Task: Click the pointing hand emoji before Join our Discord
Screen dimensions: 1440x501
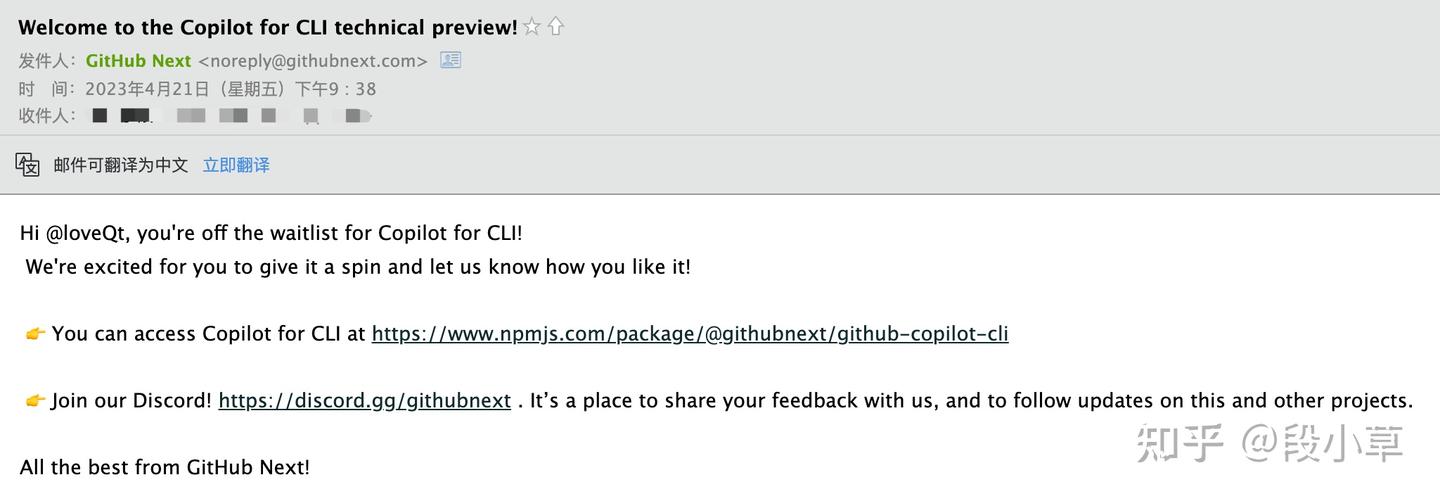Action: [36, 401]
